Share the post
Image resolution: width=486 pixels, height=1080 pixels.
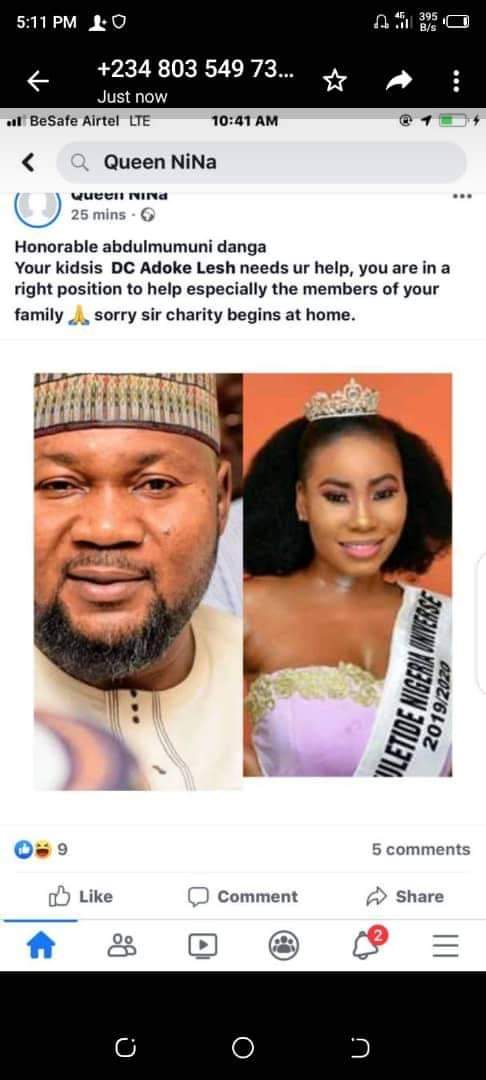point(405,896)
